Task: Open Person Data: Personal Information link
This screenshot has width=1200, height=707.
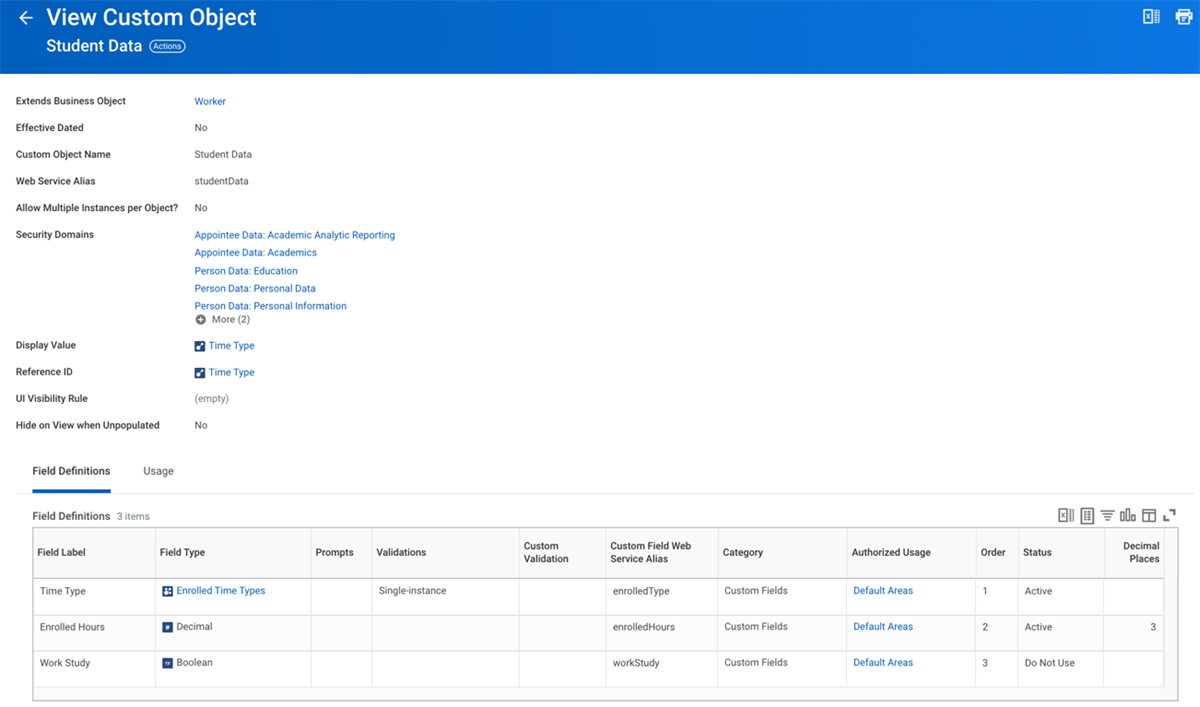Action: click(x=270, y=306)
